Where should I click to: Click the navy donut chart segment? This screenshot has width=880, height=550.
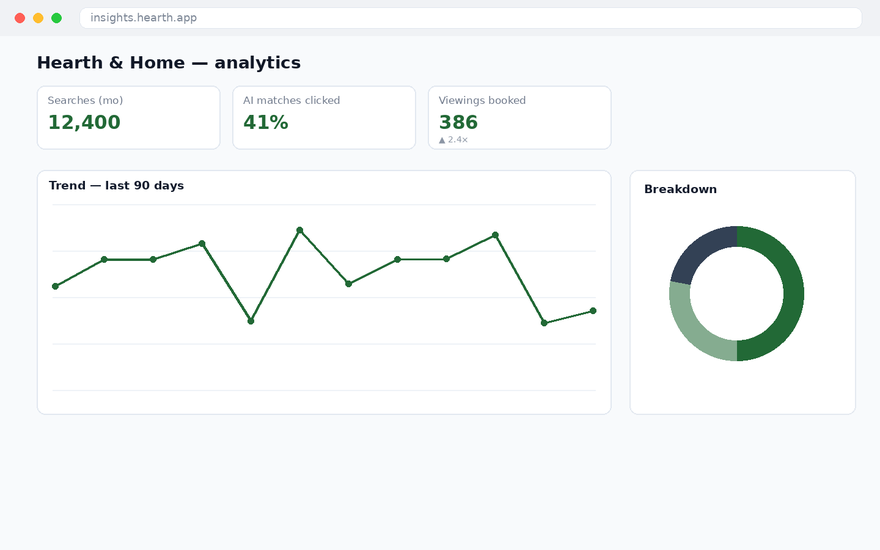coord(699,251)
